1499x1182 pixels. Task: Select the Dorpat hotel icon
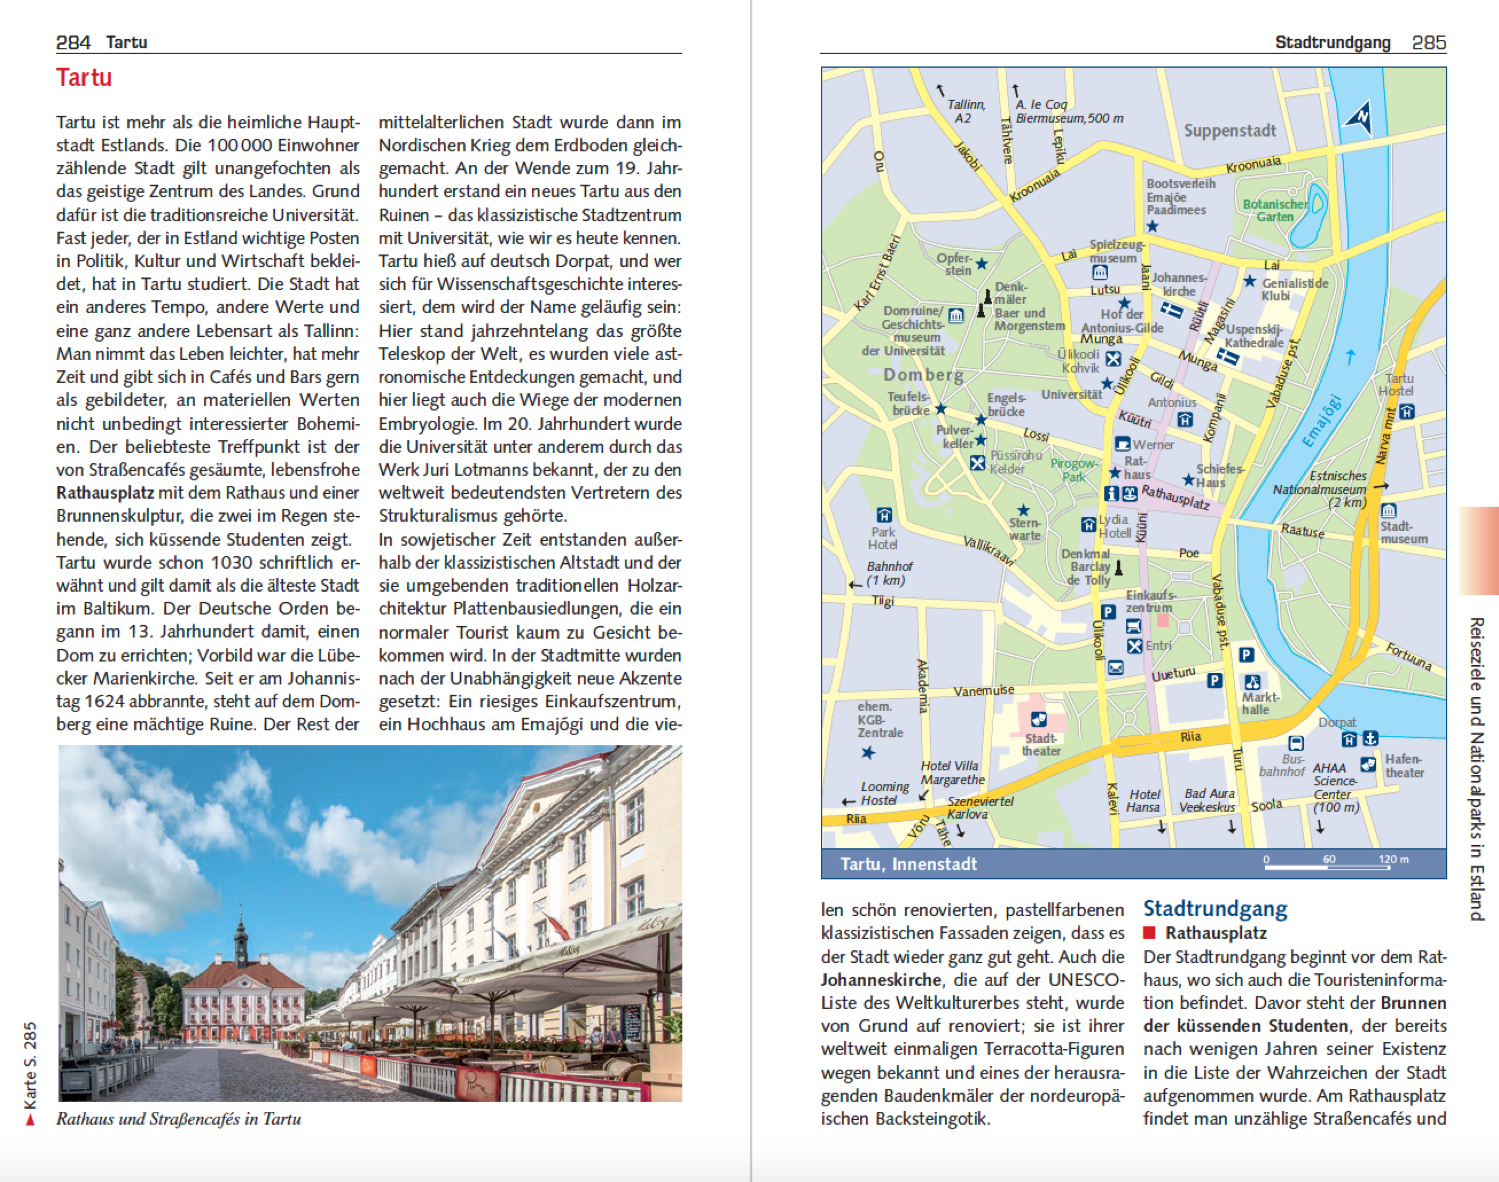[x=1349, y=739]
